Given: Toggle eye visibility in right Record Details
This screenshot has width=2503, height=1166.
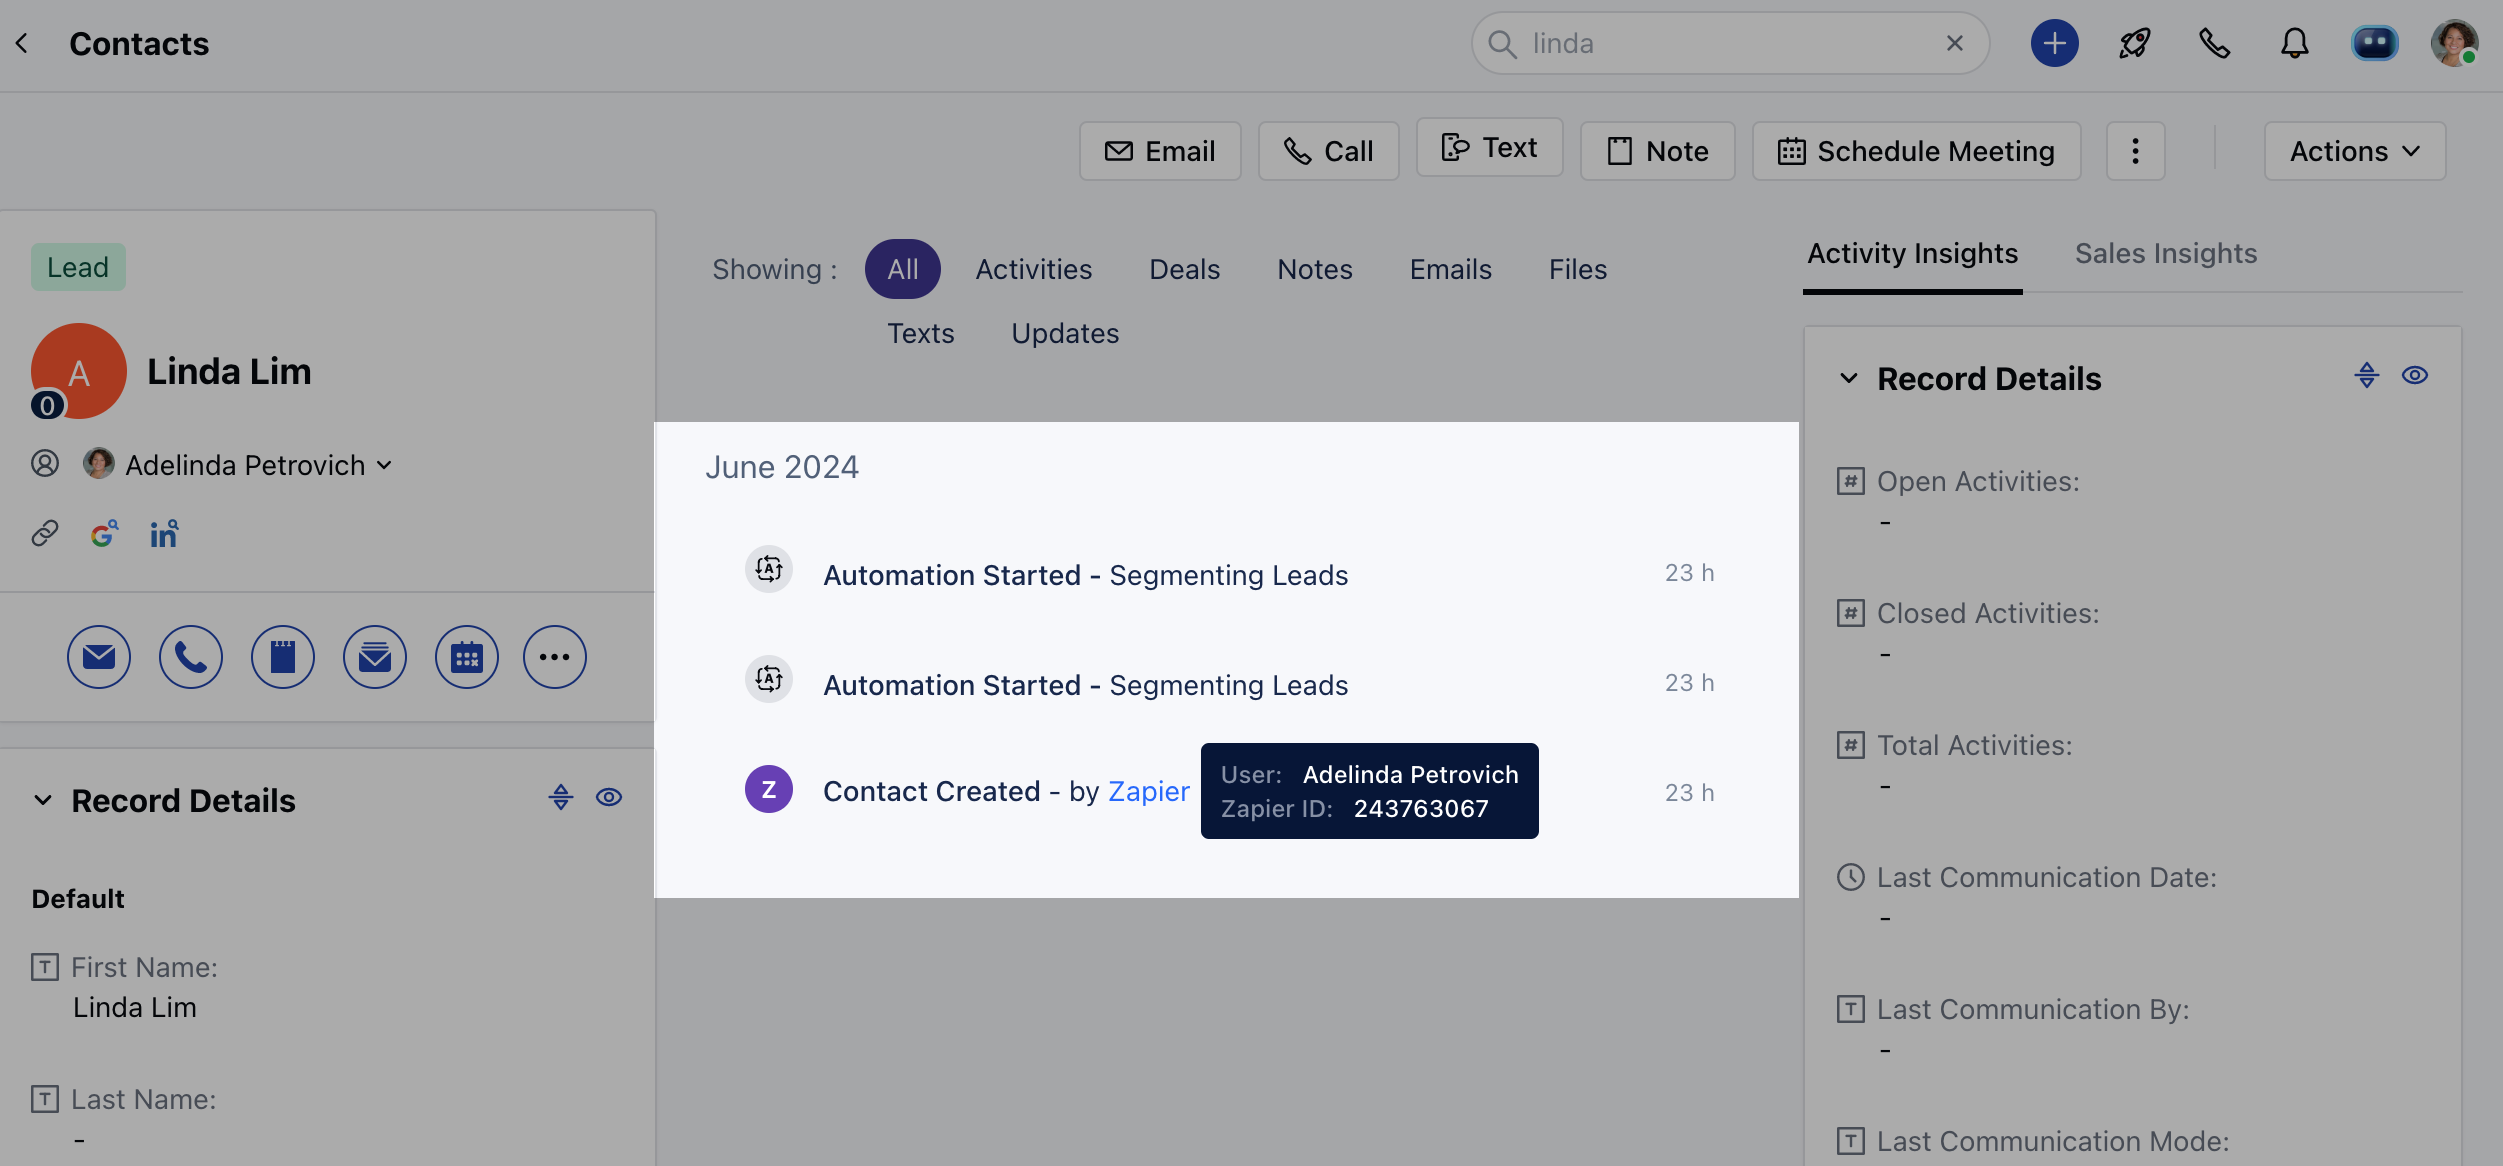Looking at the screenshot, I should [2415, 375].
